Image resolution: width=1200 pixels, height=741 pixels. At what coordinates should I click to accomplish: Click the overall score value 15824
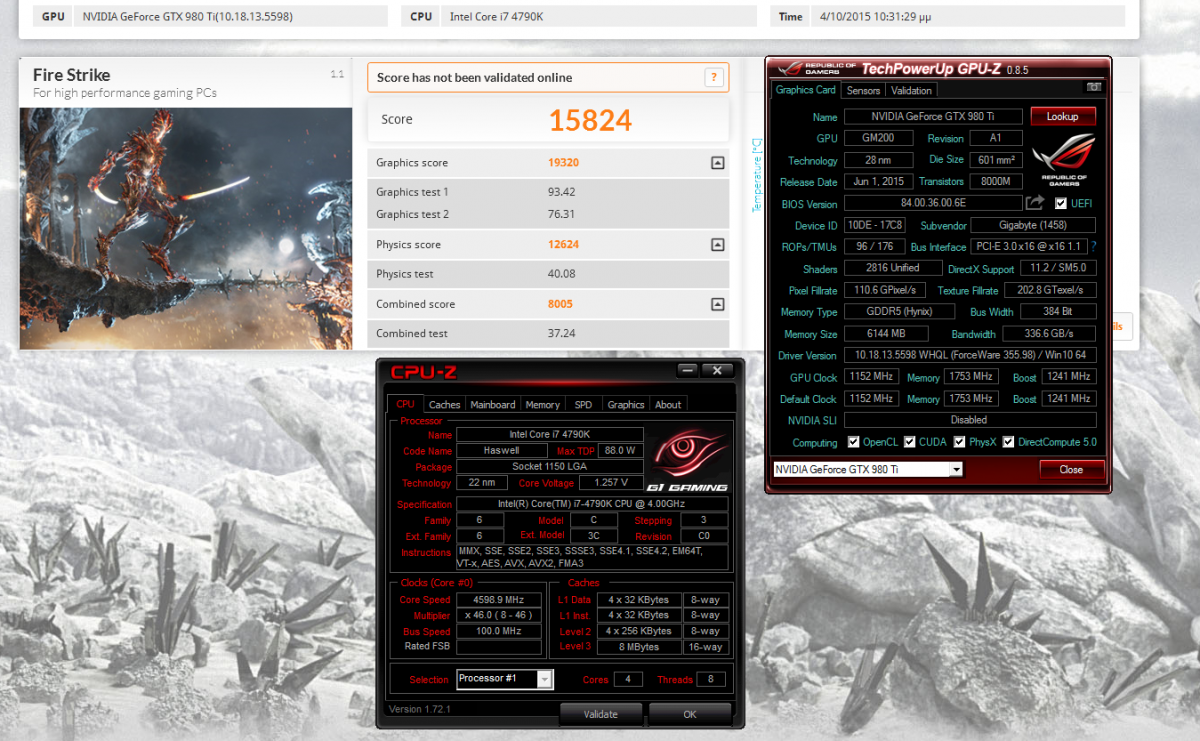click(590, 120)
